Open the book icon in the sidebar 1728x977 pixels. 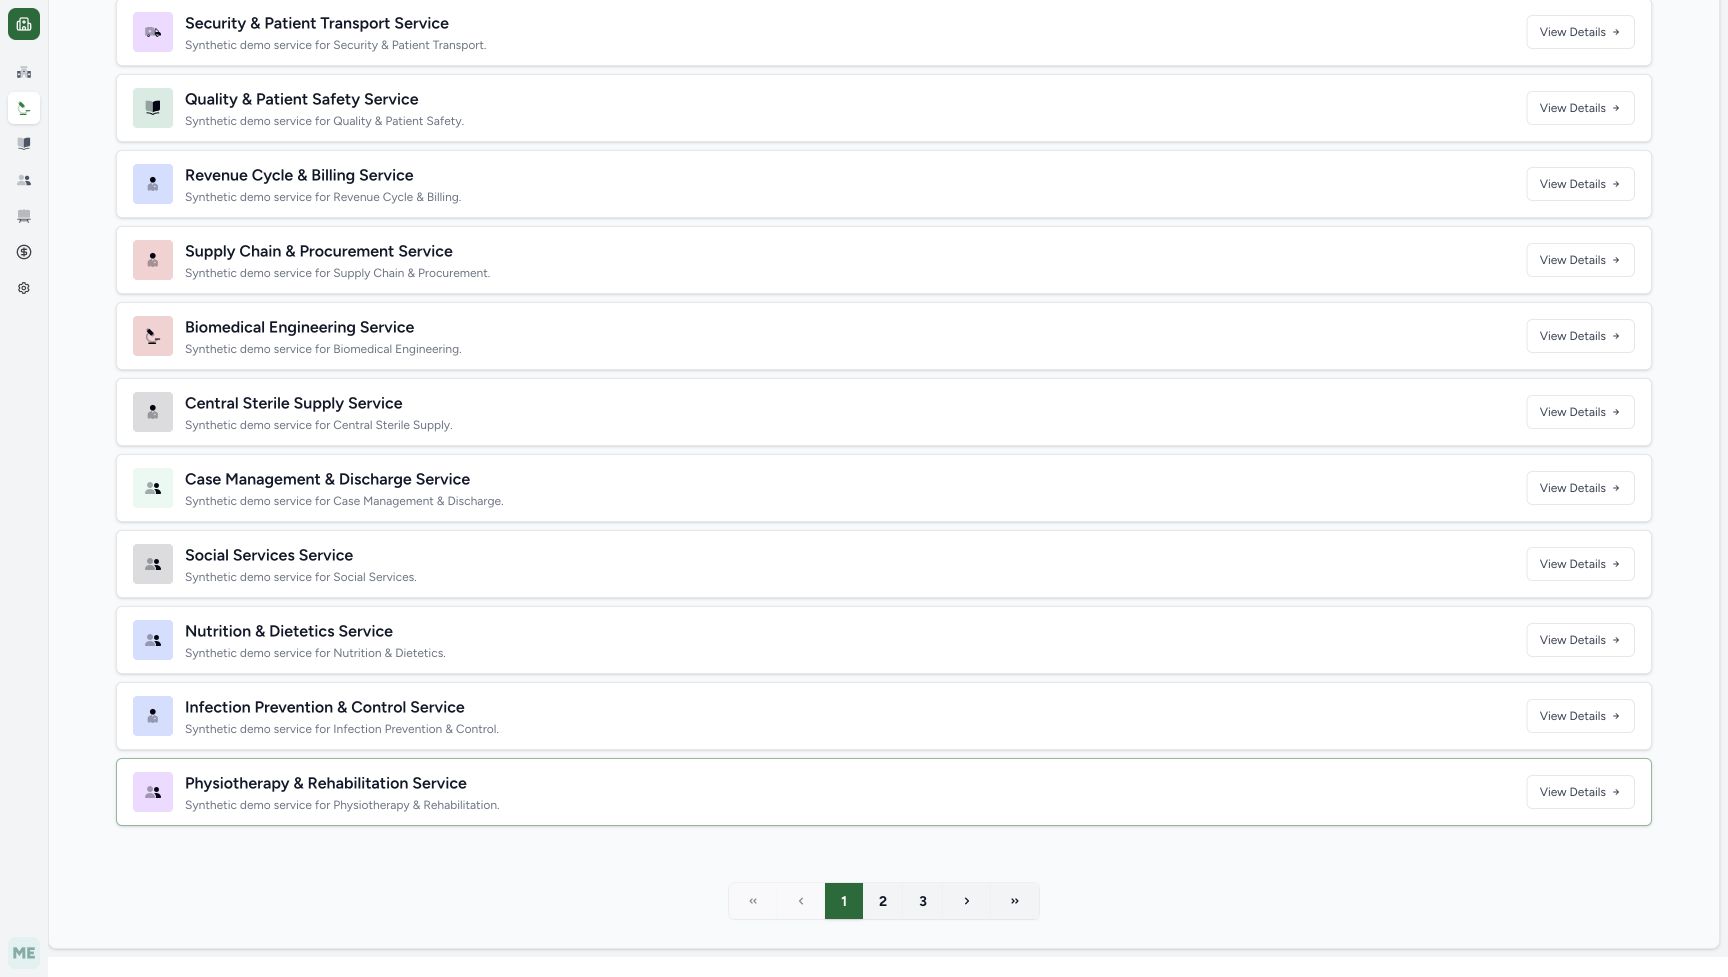click(24, 144)
